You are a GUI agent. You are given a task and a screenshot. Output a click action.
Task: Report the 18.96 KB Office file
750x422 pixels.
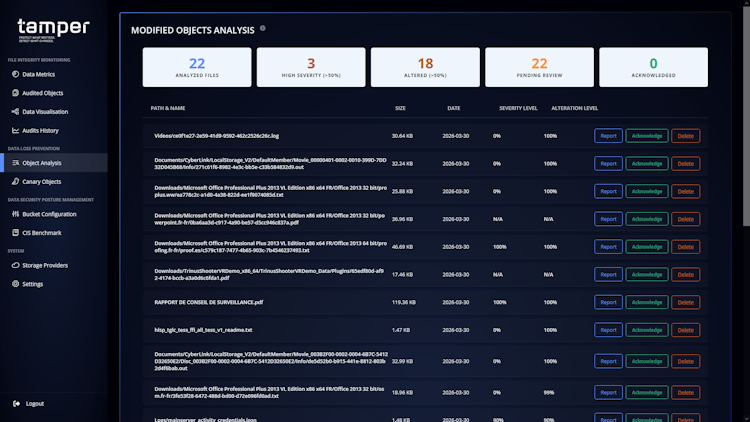(x=608, y=392)
